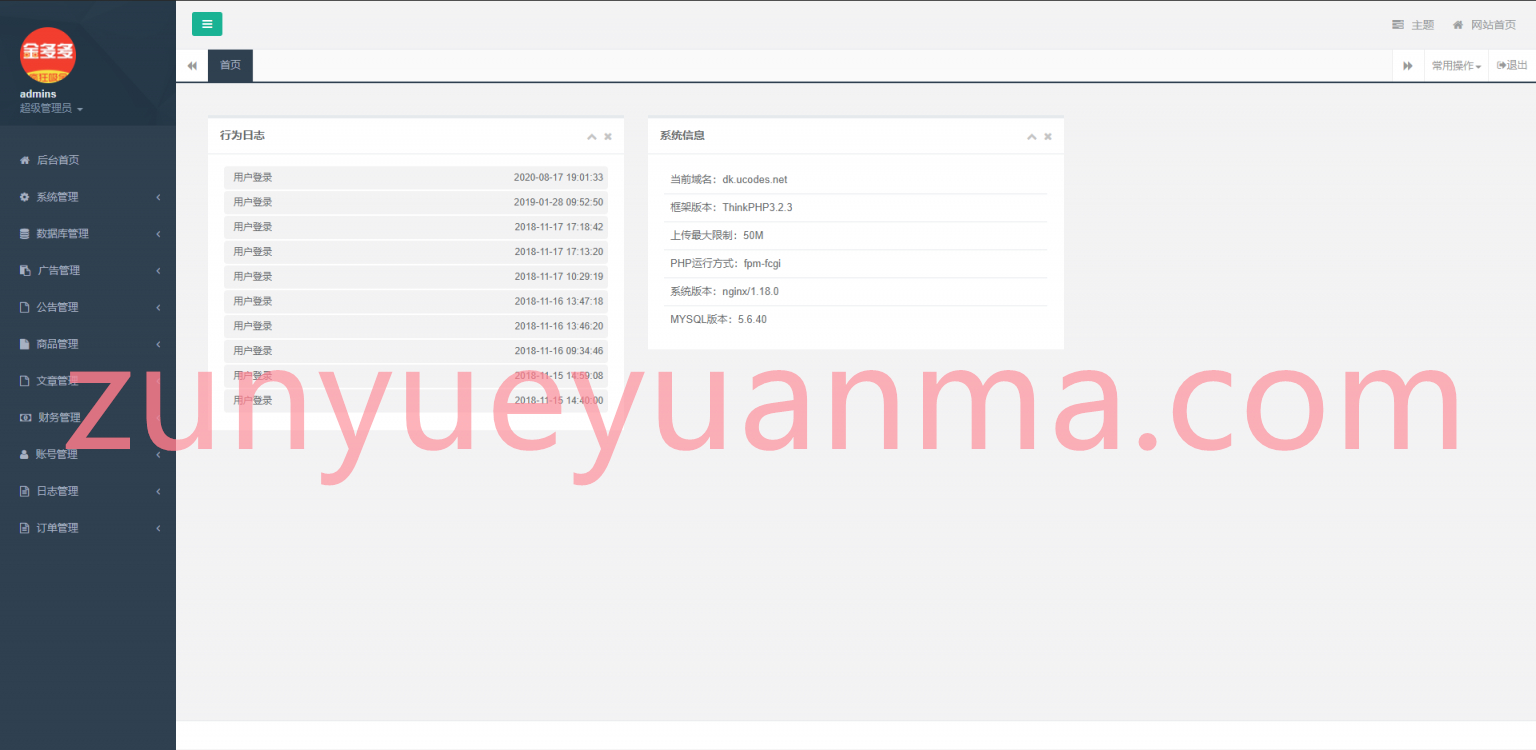Select log entry dated 2018-11-16 13:47:18
The image size is (1536, 750).
tap(416, 301)
